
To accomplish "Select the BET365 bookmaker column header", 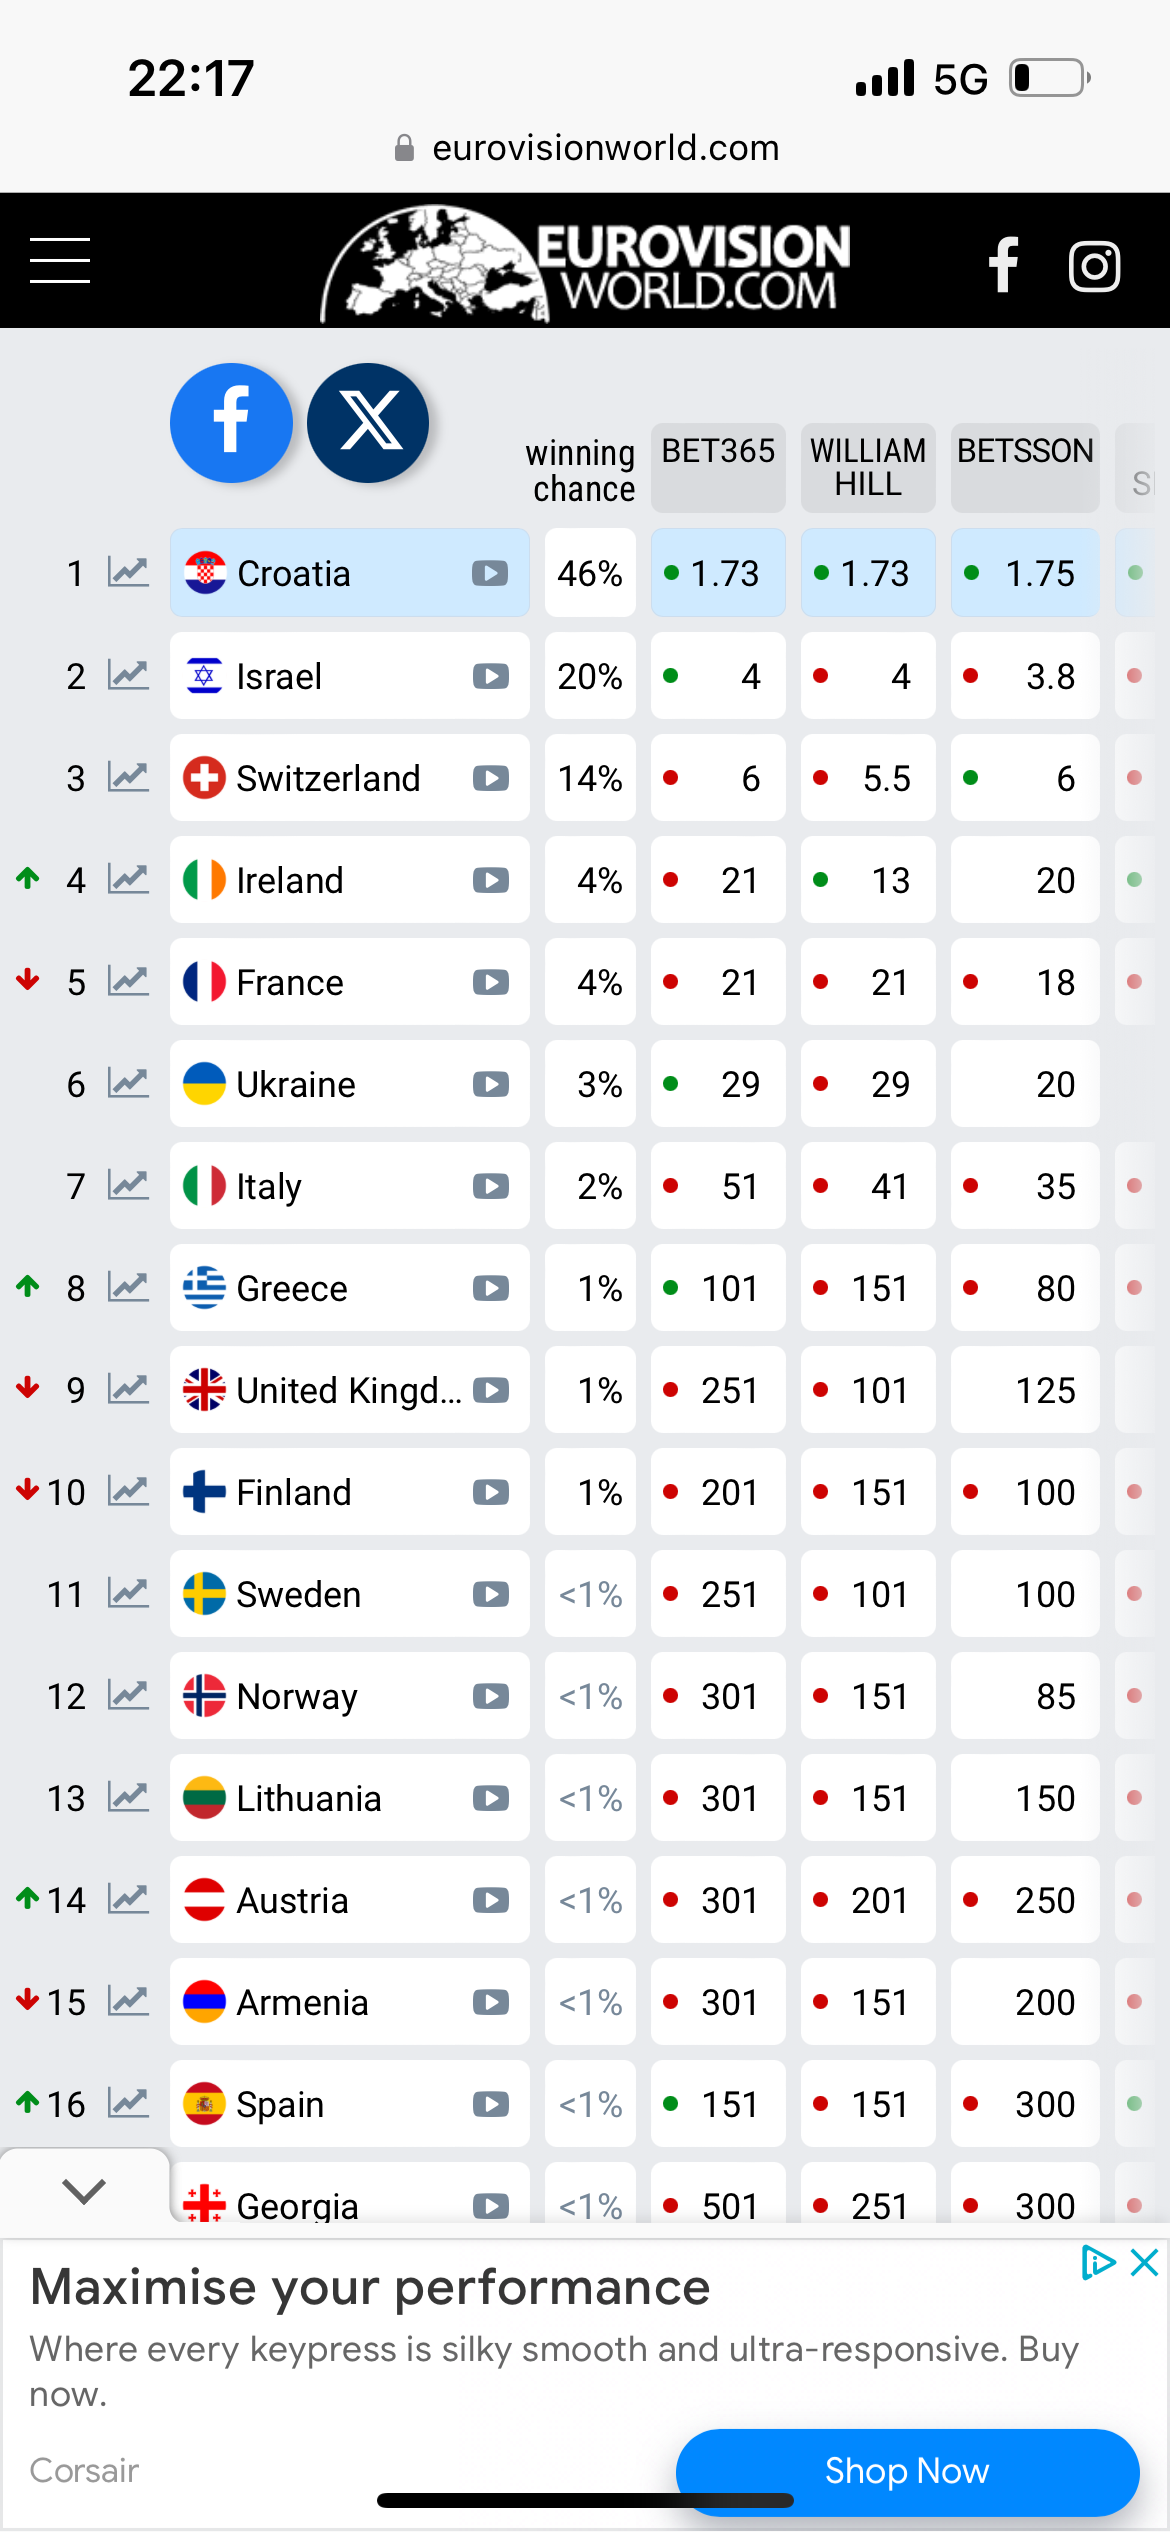I will point(718,468).
